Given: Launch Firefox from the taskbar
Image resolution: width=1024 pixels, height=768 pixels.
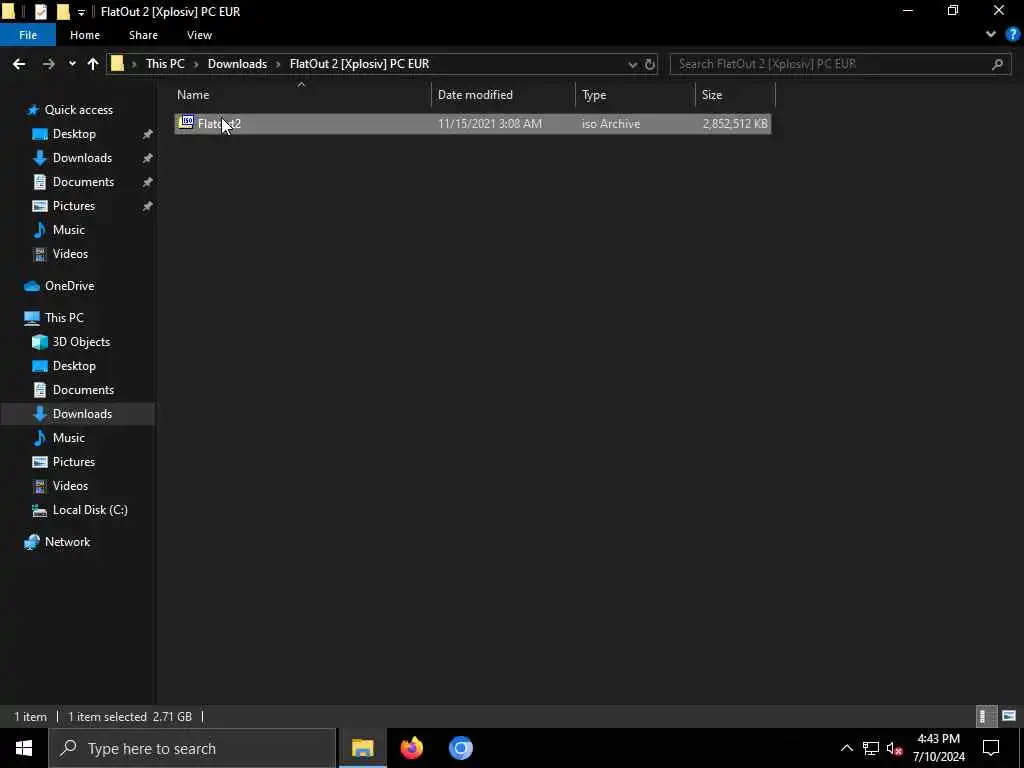Looking at the screenshot, I should [411, 748].
